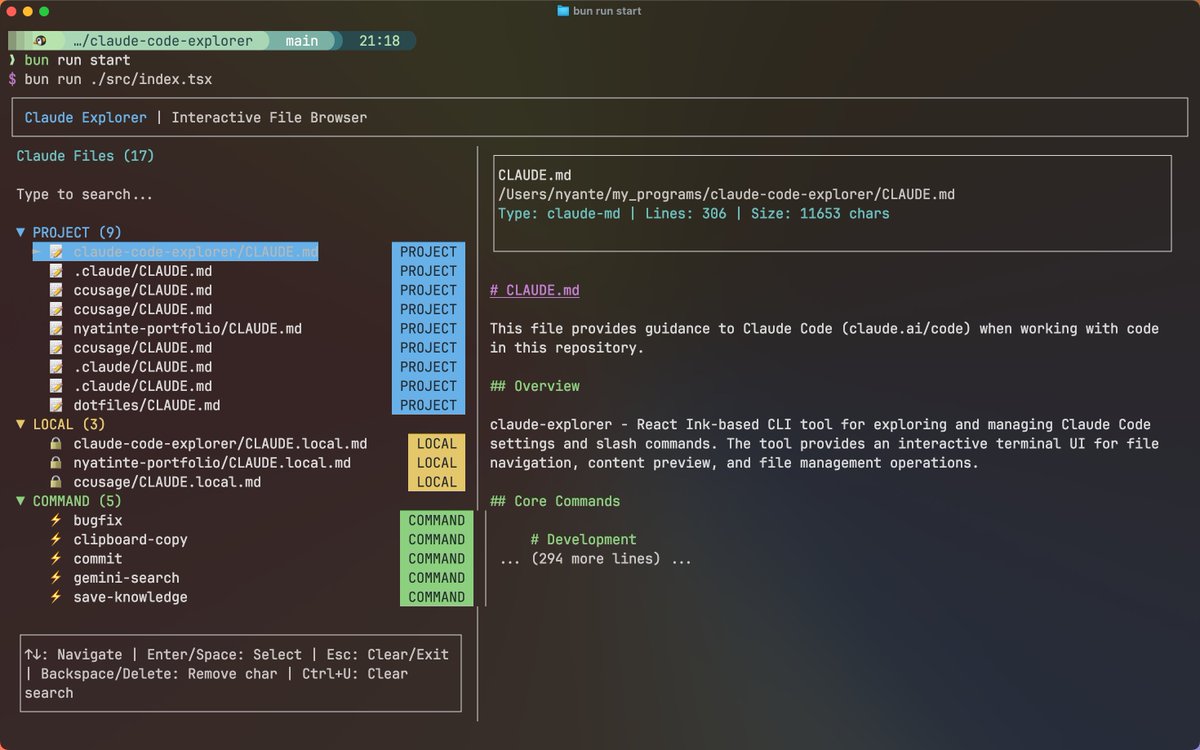The height and width of the screenshot is (750, 1200).
Task: Open ccusage/CLAUDE.local.md
Action: click(167, 482)
